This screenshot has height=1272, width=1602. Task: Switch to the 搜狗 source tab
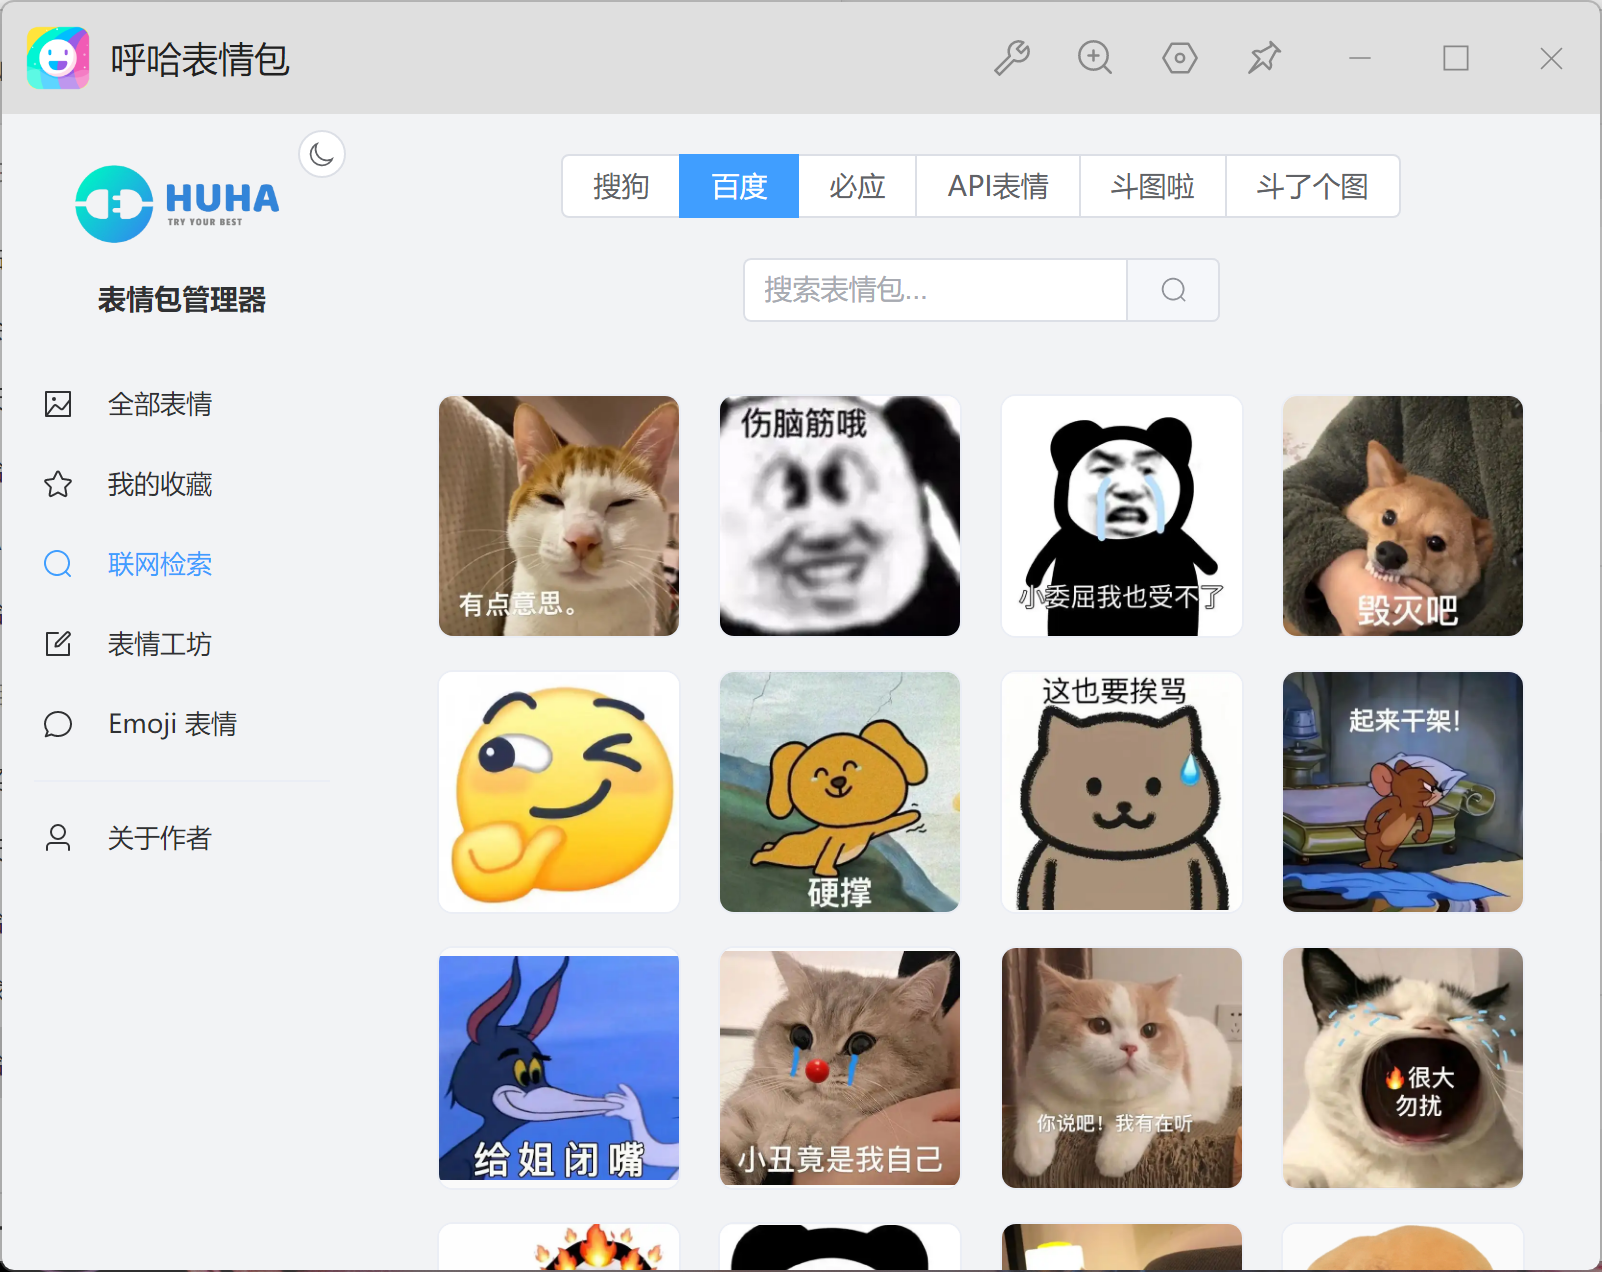coord(621,186)
